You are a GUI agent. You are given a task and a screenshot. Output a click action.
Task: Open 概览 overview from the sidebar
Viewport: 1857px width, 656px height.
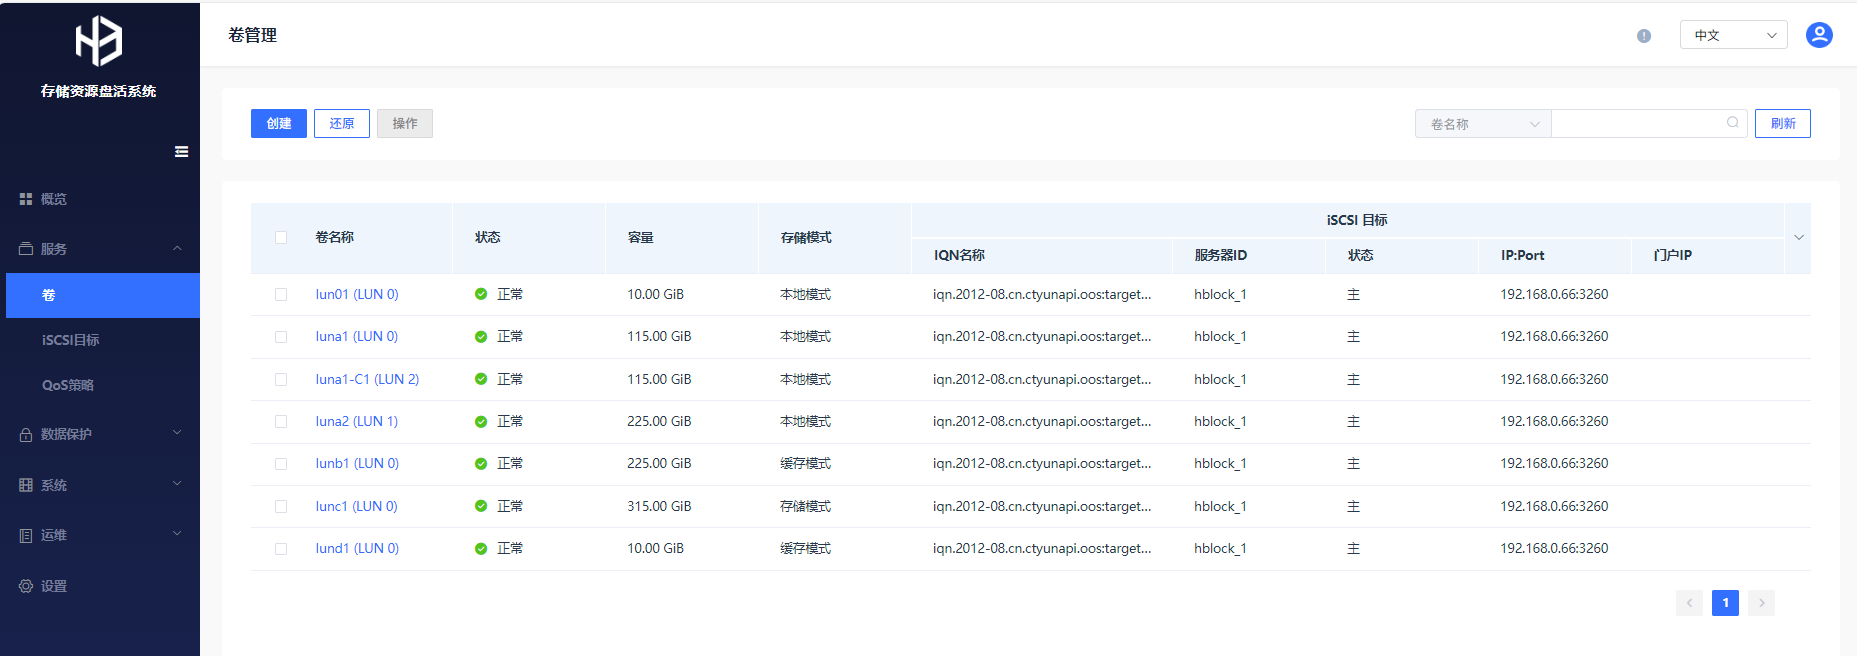coord(54,199)
